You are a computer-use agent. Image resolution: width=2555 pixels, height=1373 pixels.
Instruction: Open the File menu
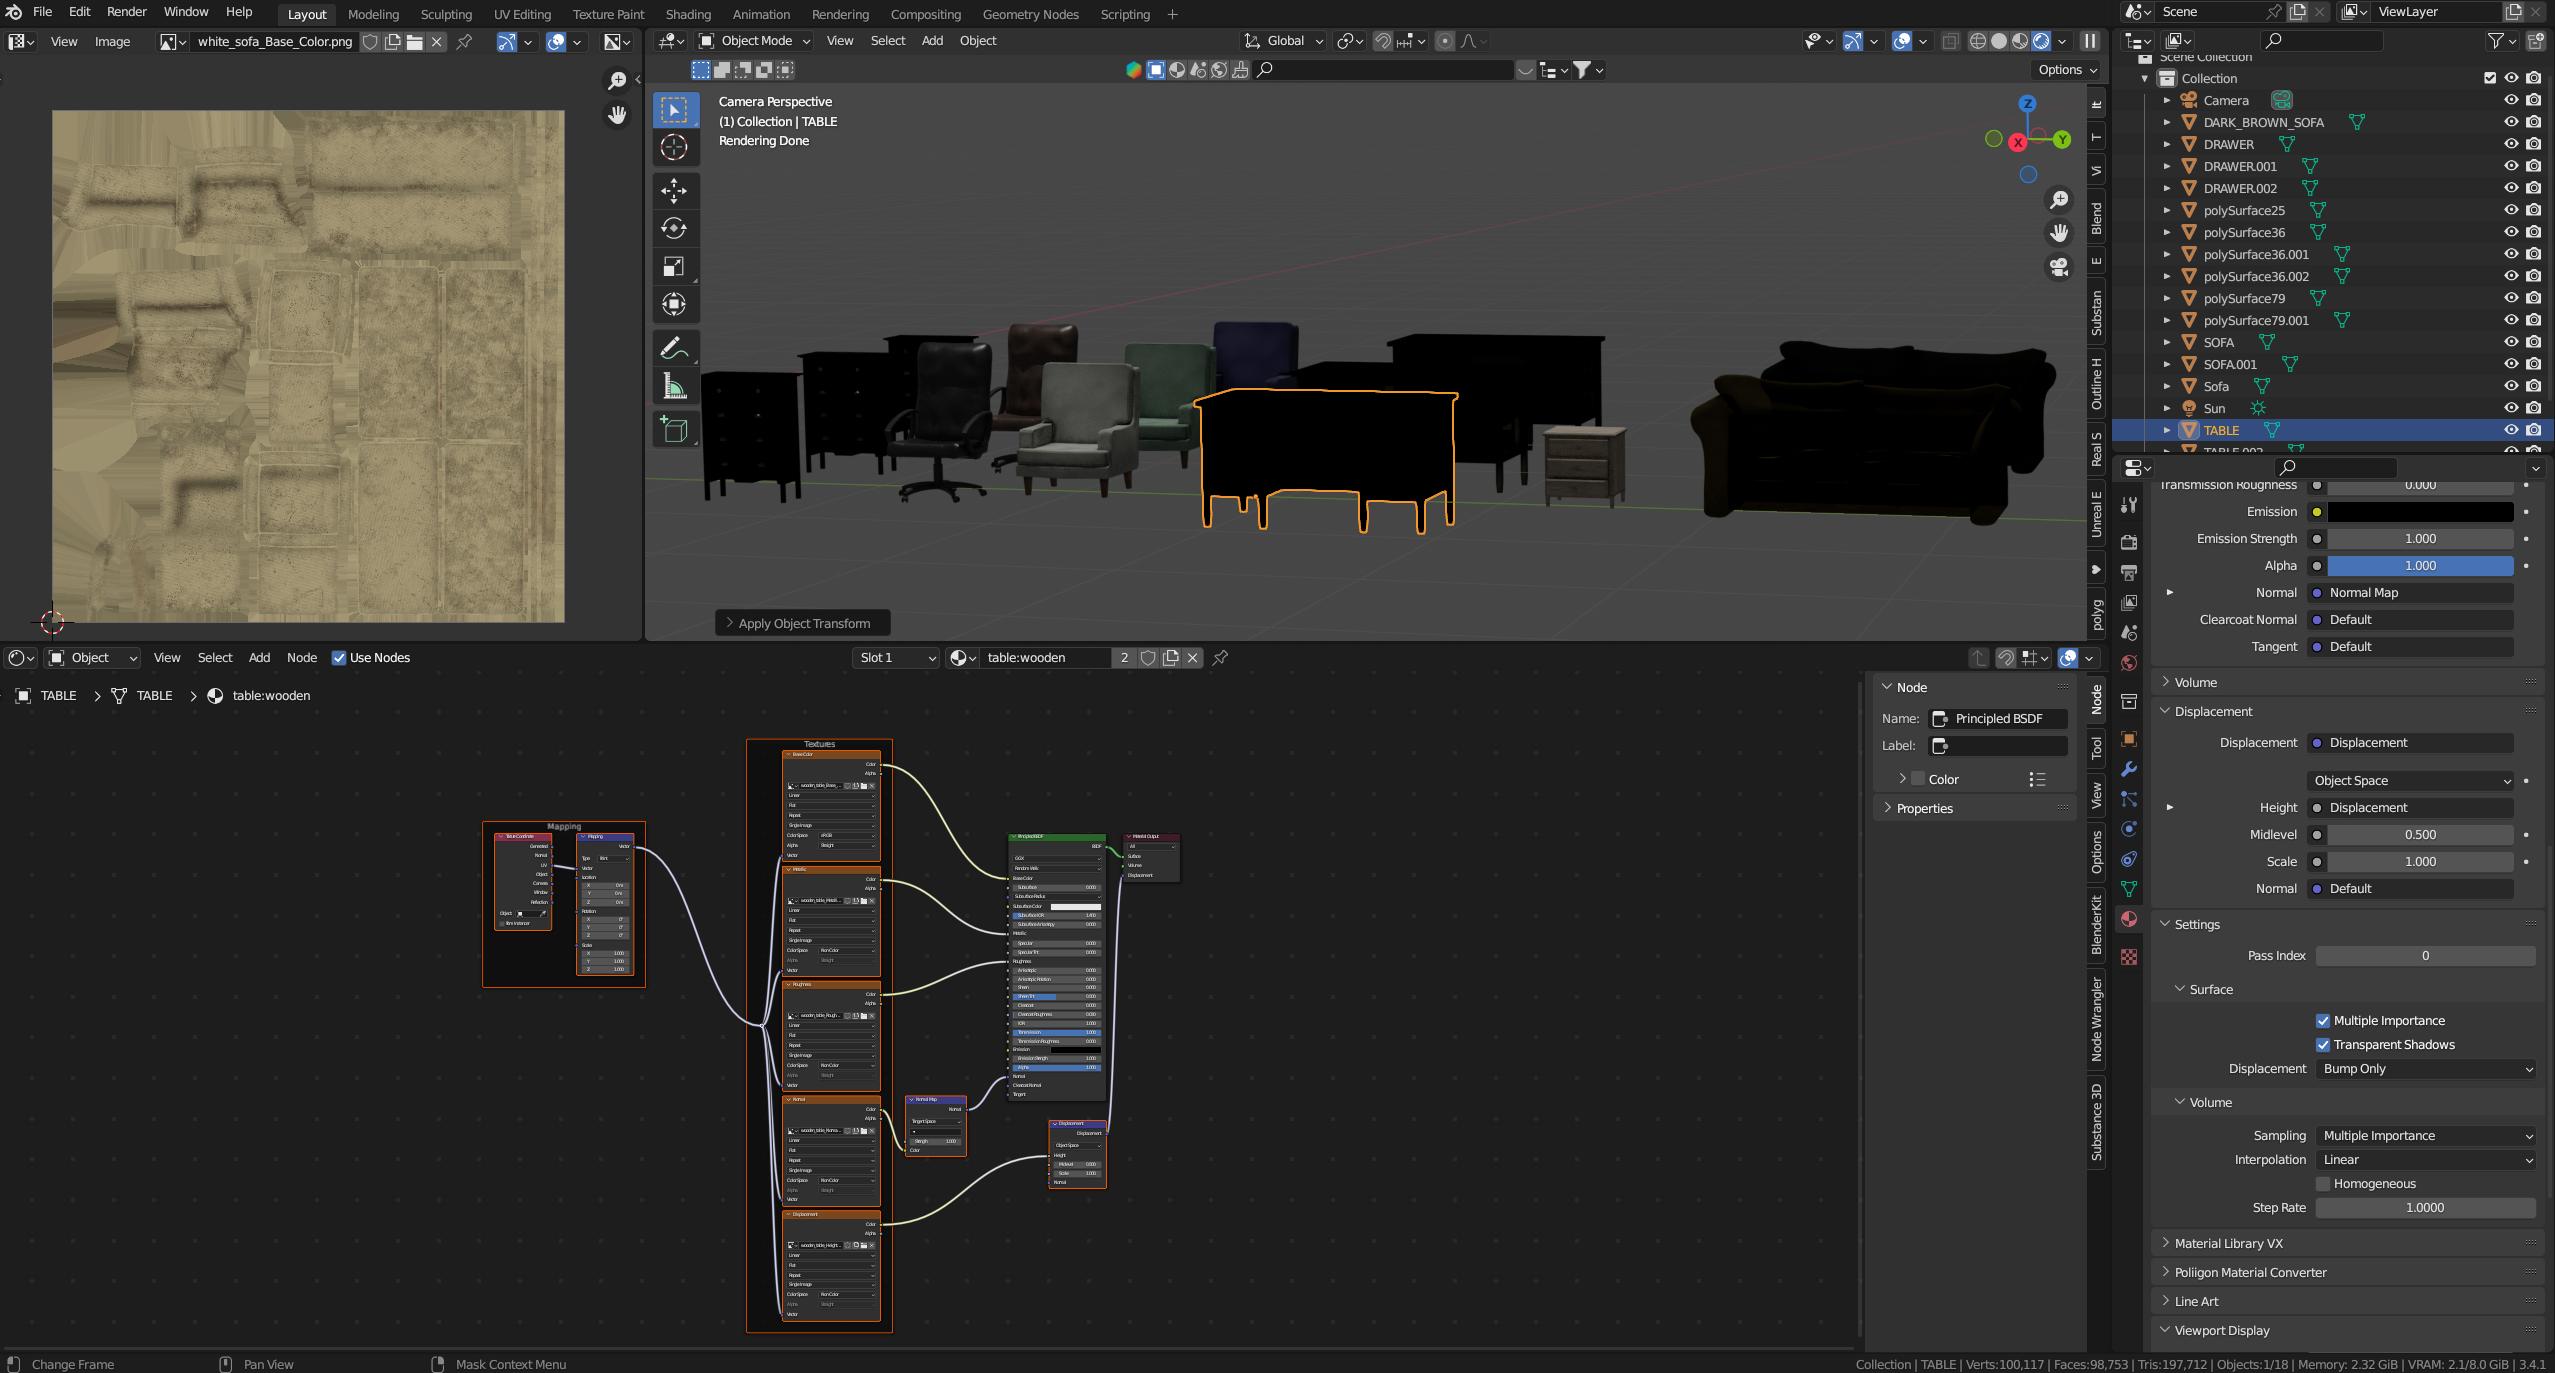(x=42, y=12)
